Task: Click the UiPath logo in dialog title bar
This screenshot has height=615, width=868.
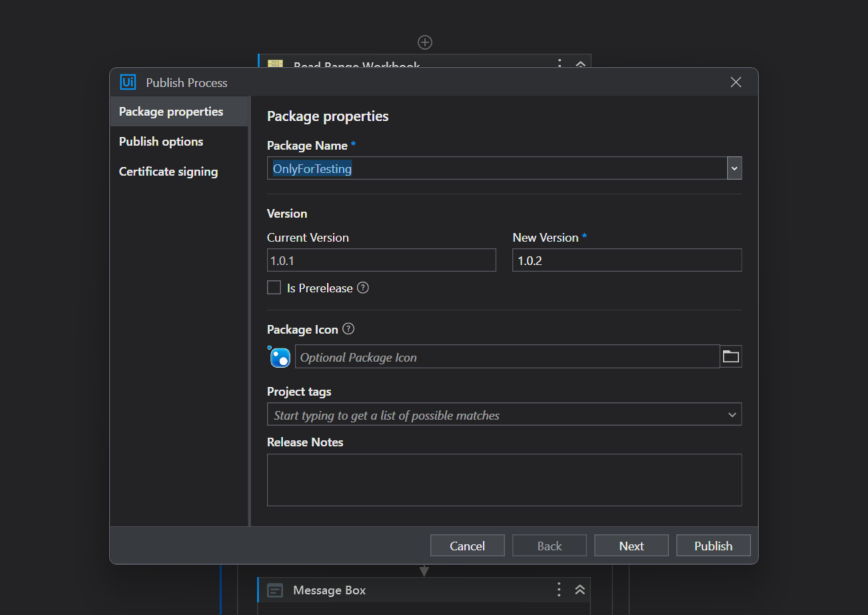Action: (x=128, y=82)
